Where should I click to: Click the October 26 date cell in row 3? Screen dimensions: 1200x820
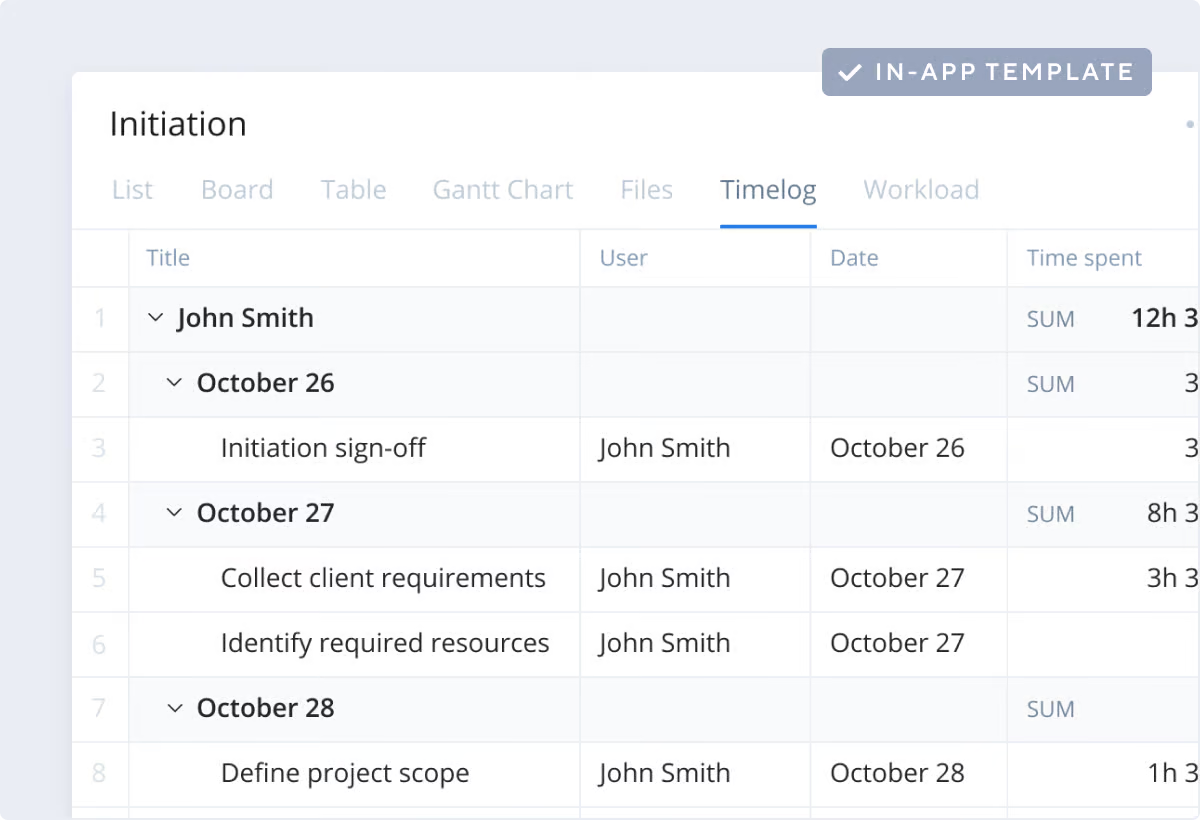click(x=908, y=449)
